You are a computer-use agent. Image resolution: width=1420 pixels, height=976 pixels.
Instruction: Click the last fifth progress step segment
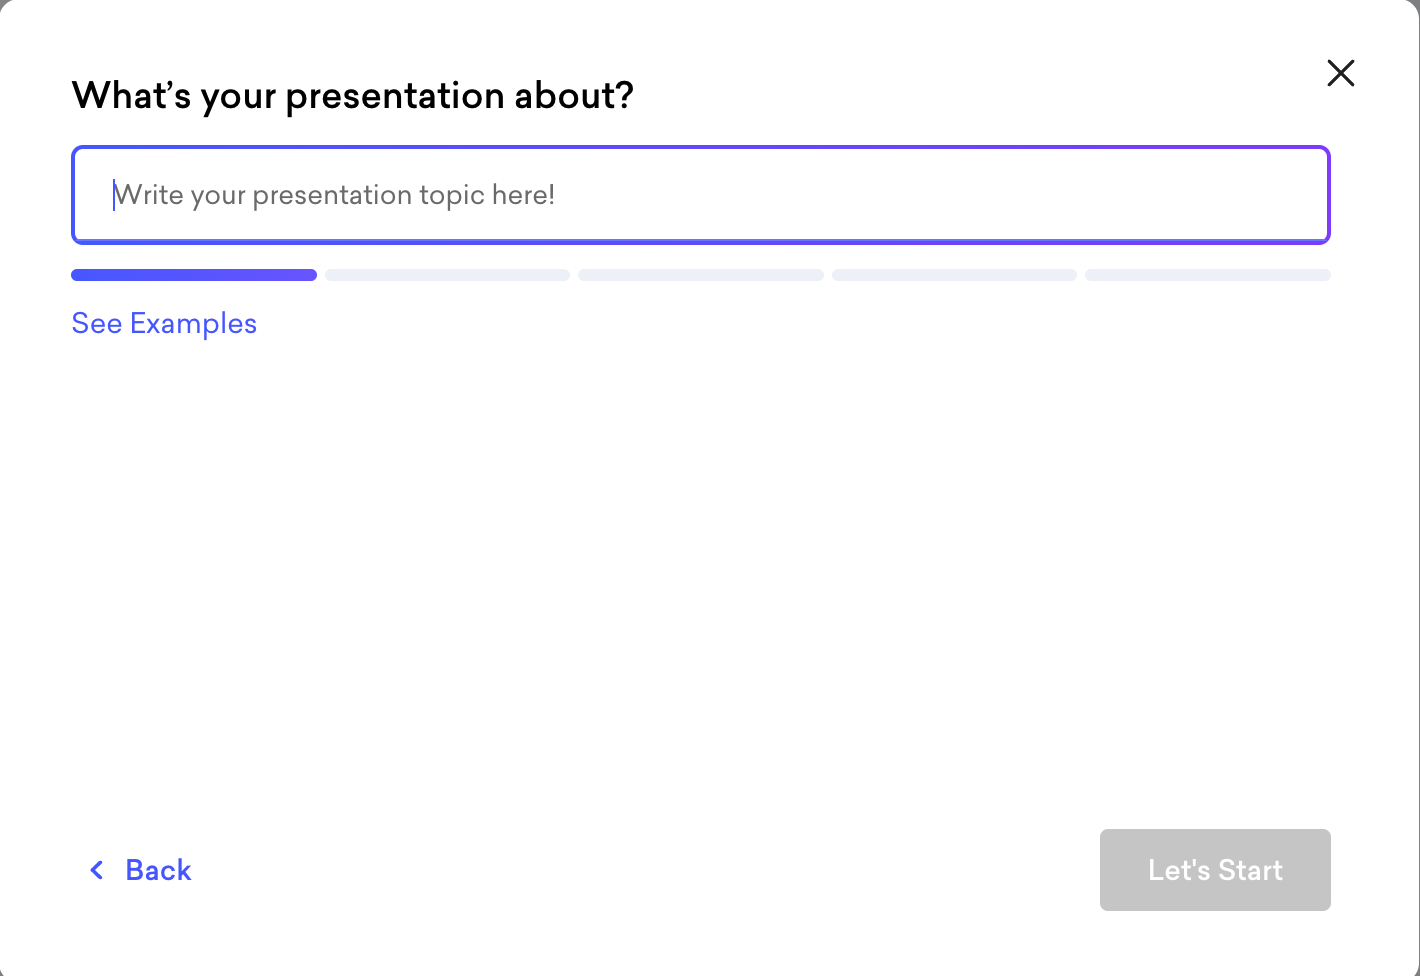pos(1207,275)
